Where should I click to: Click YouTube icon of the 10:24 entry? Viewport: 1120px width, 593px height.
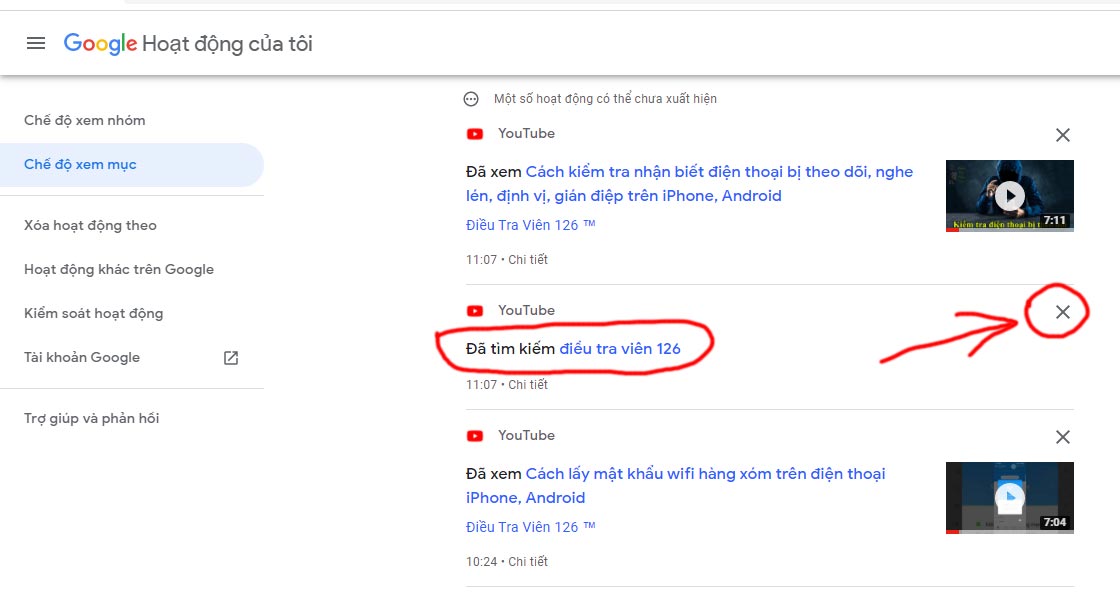click(475, 436)
